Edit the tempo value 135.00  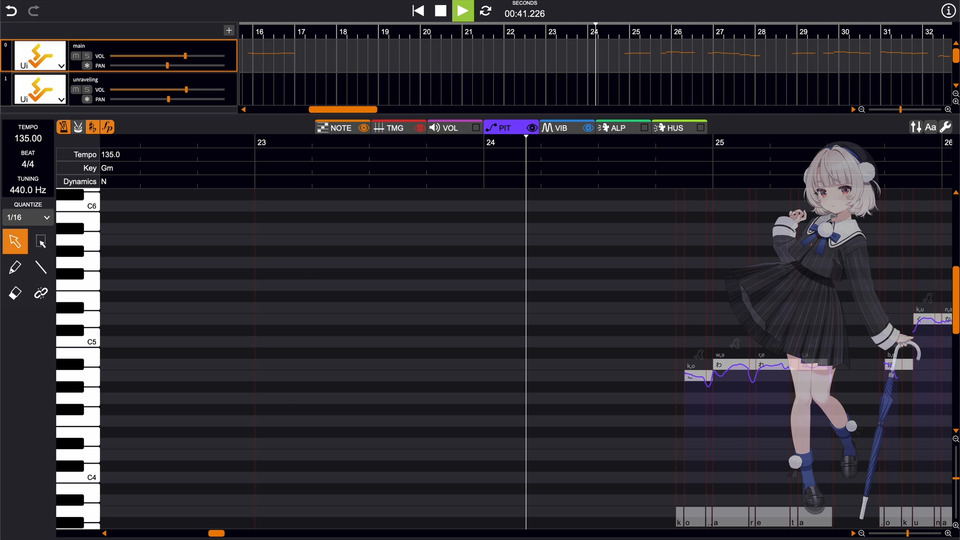tap(28, 138)
